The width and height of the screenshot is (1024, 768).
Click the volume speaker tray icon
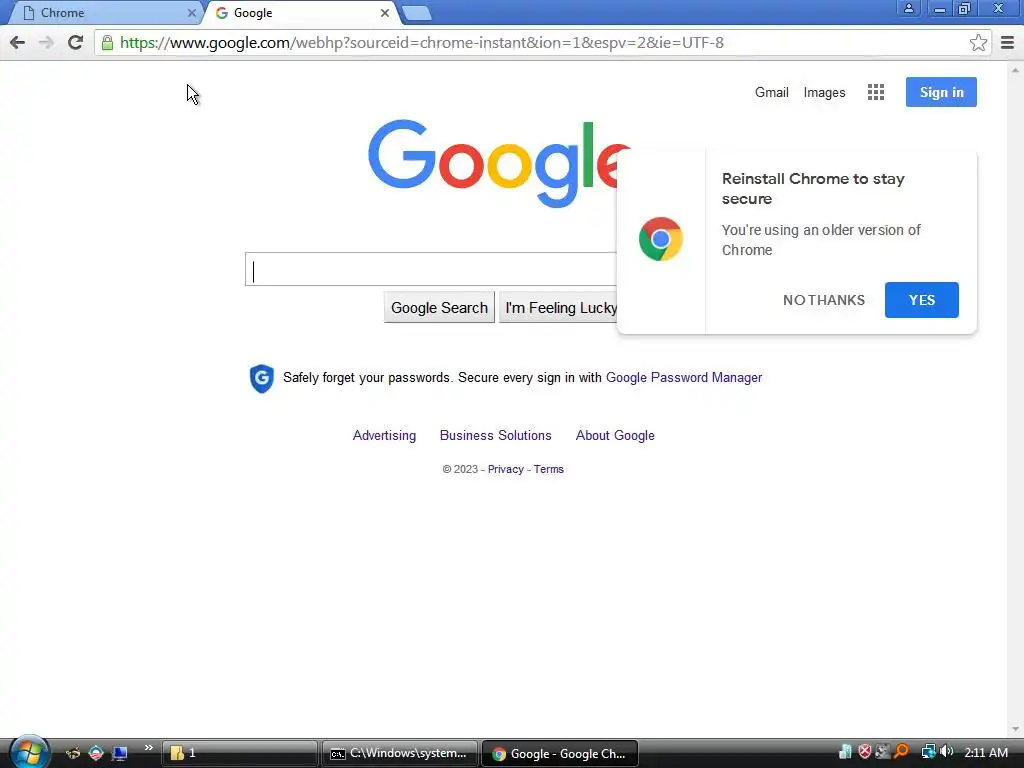946,752
